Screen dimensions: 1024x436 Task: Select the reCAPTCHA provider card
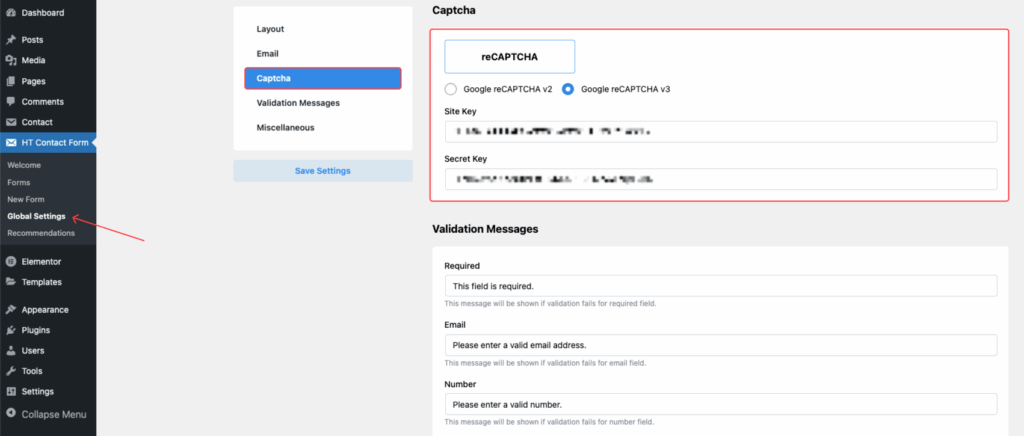click(509, 57)
